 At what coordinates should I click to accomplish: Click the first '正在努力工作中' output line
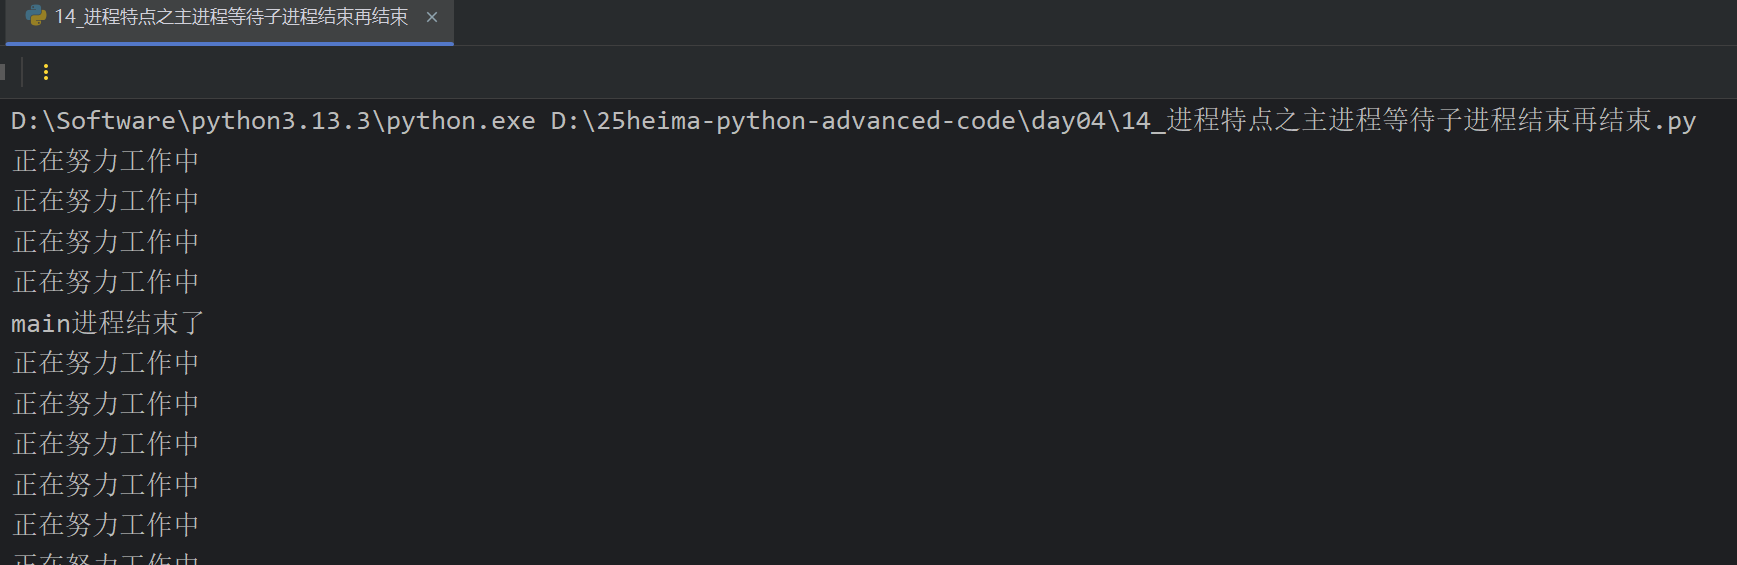pyautogui.click(x=106, y=161)
